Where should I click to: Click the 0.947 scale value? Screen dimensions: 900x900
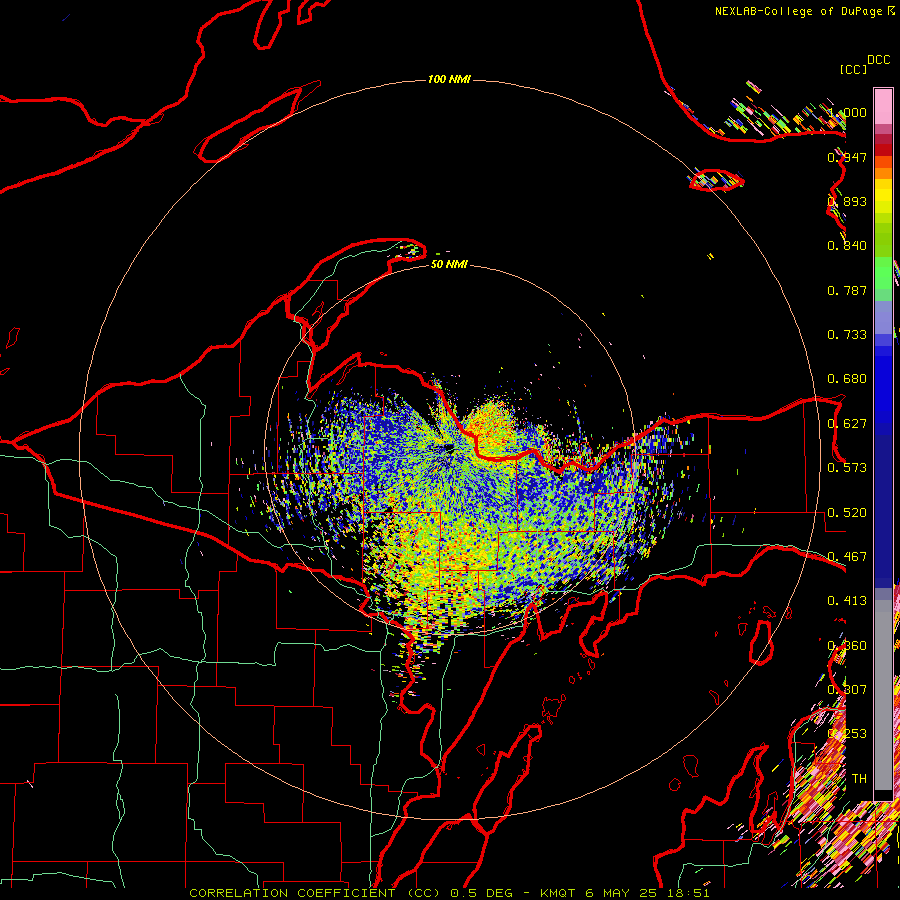(x=847, y=157)
